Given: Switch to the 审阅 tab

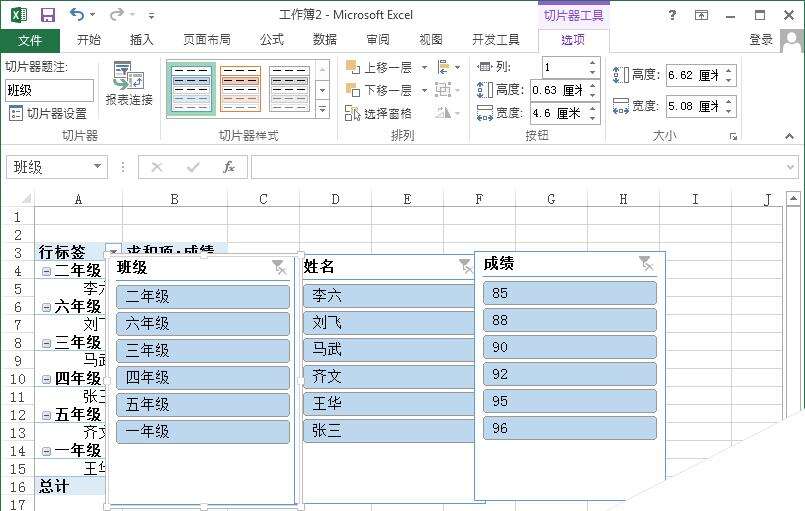Looking at the screenshot, I should coord(378,40).
